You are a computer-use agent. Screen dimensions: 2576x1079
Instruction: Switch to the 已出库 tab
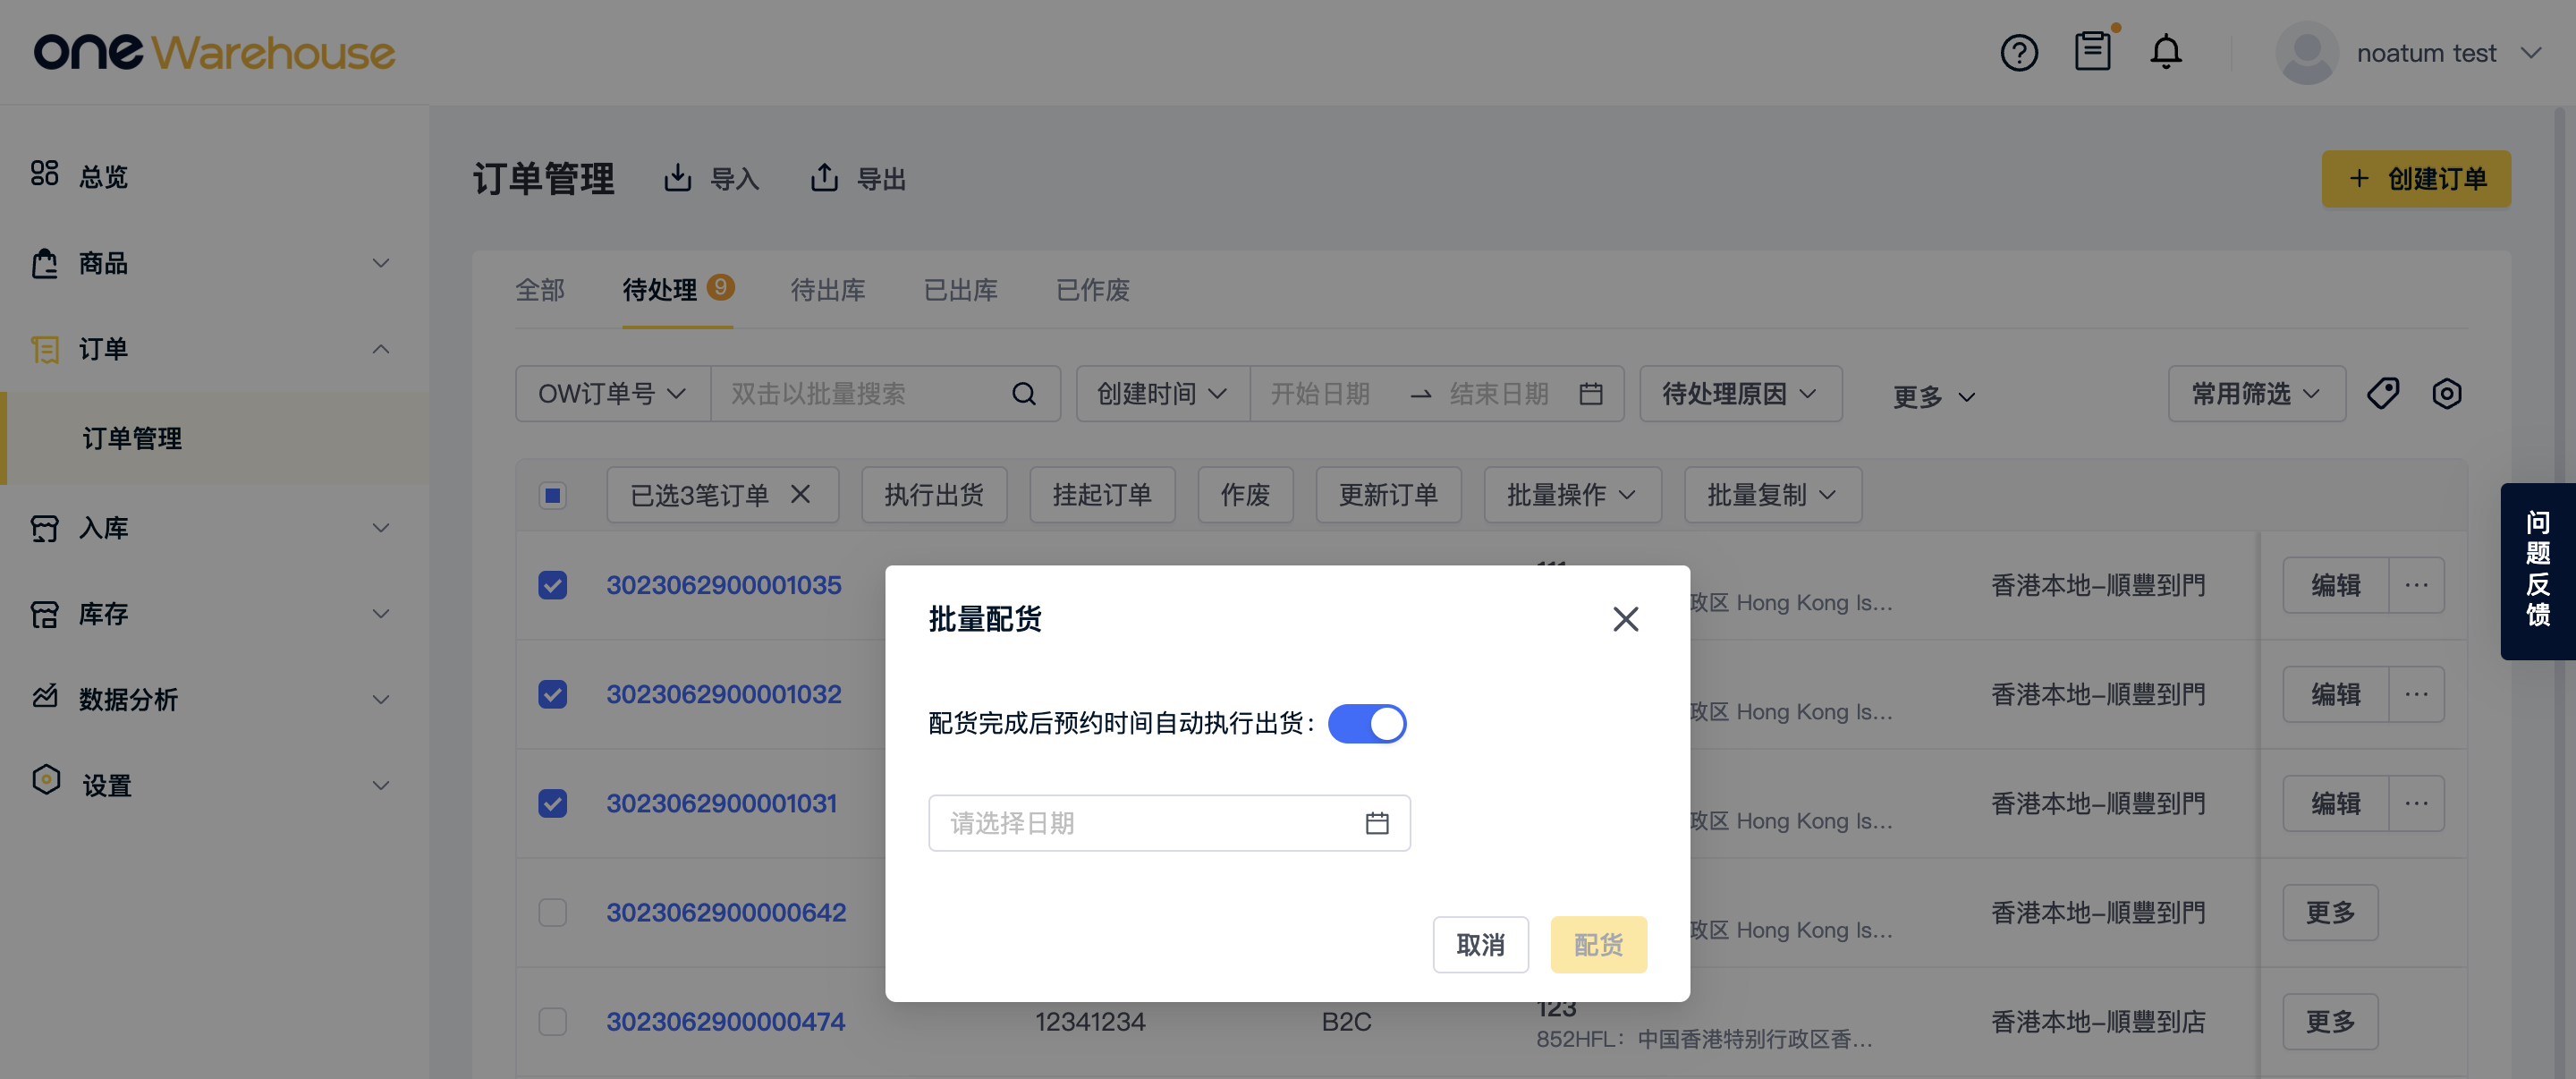[961, 290]
